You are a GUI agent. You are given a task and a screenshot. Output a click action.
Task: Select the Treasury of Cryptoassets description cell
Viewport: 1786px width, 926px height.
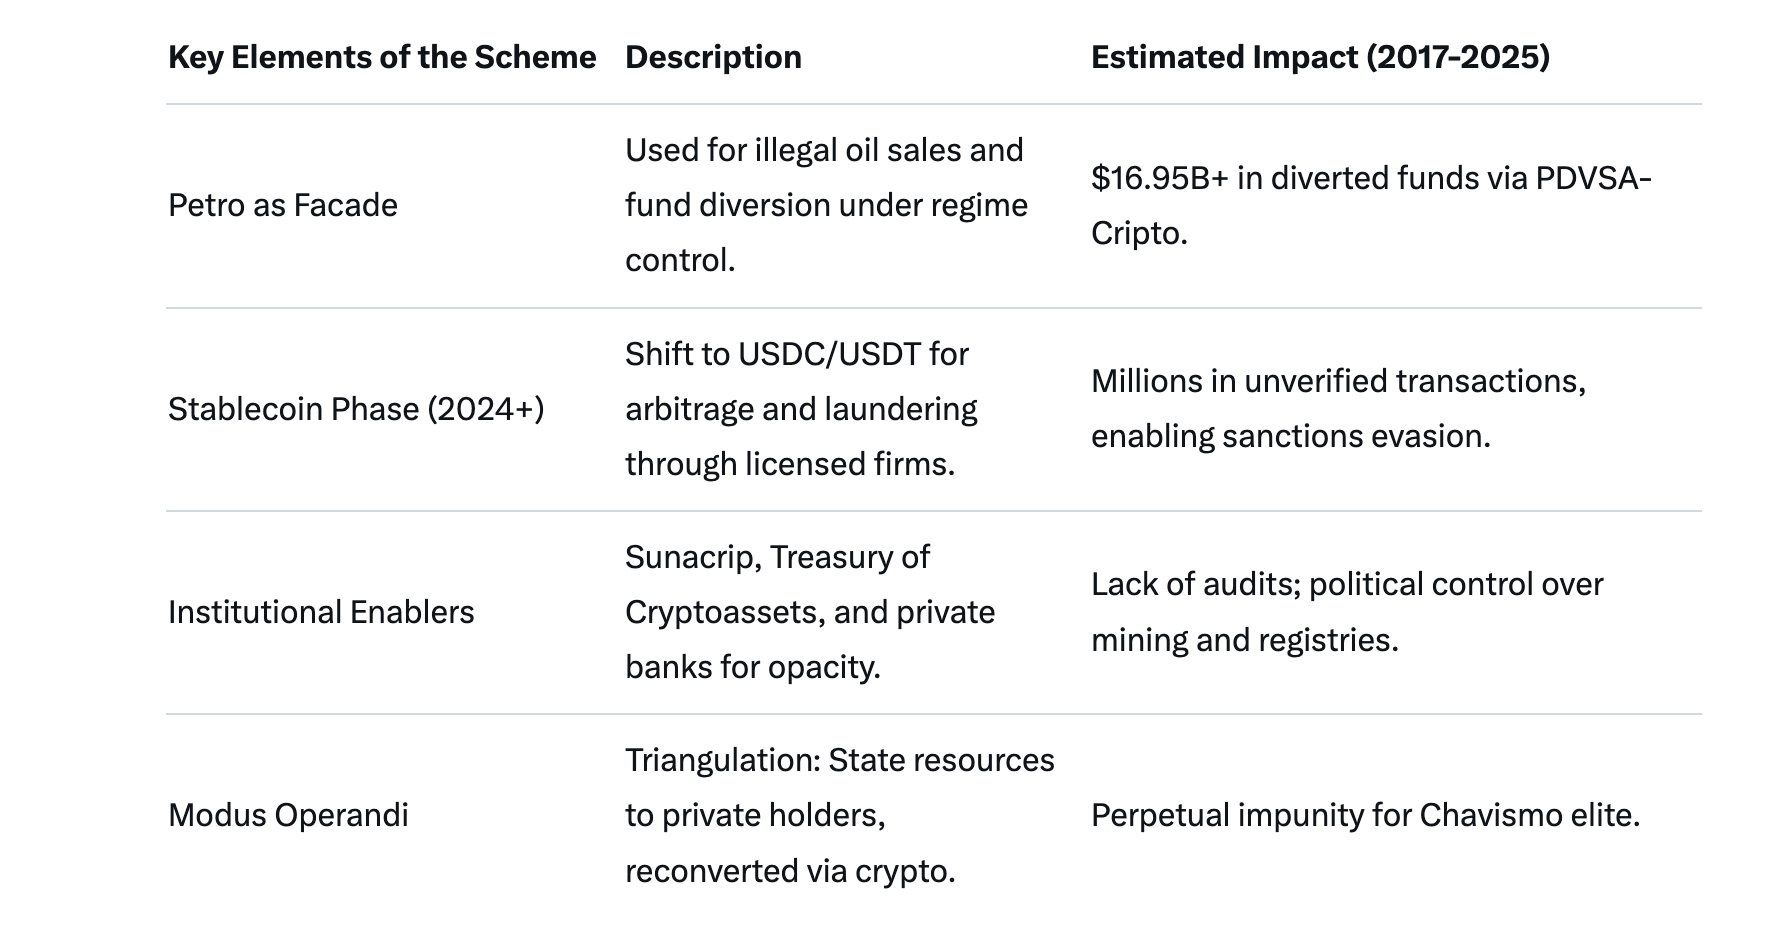(810, 612)
